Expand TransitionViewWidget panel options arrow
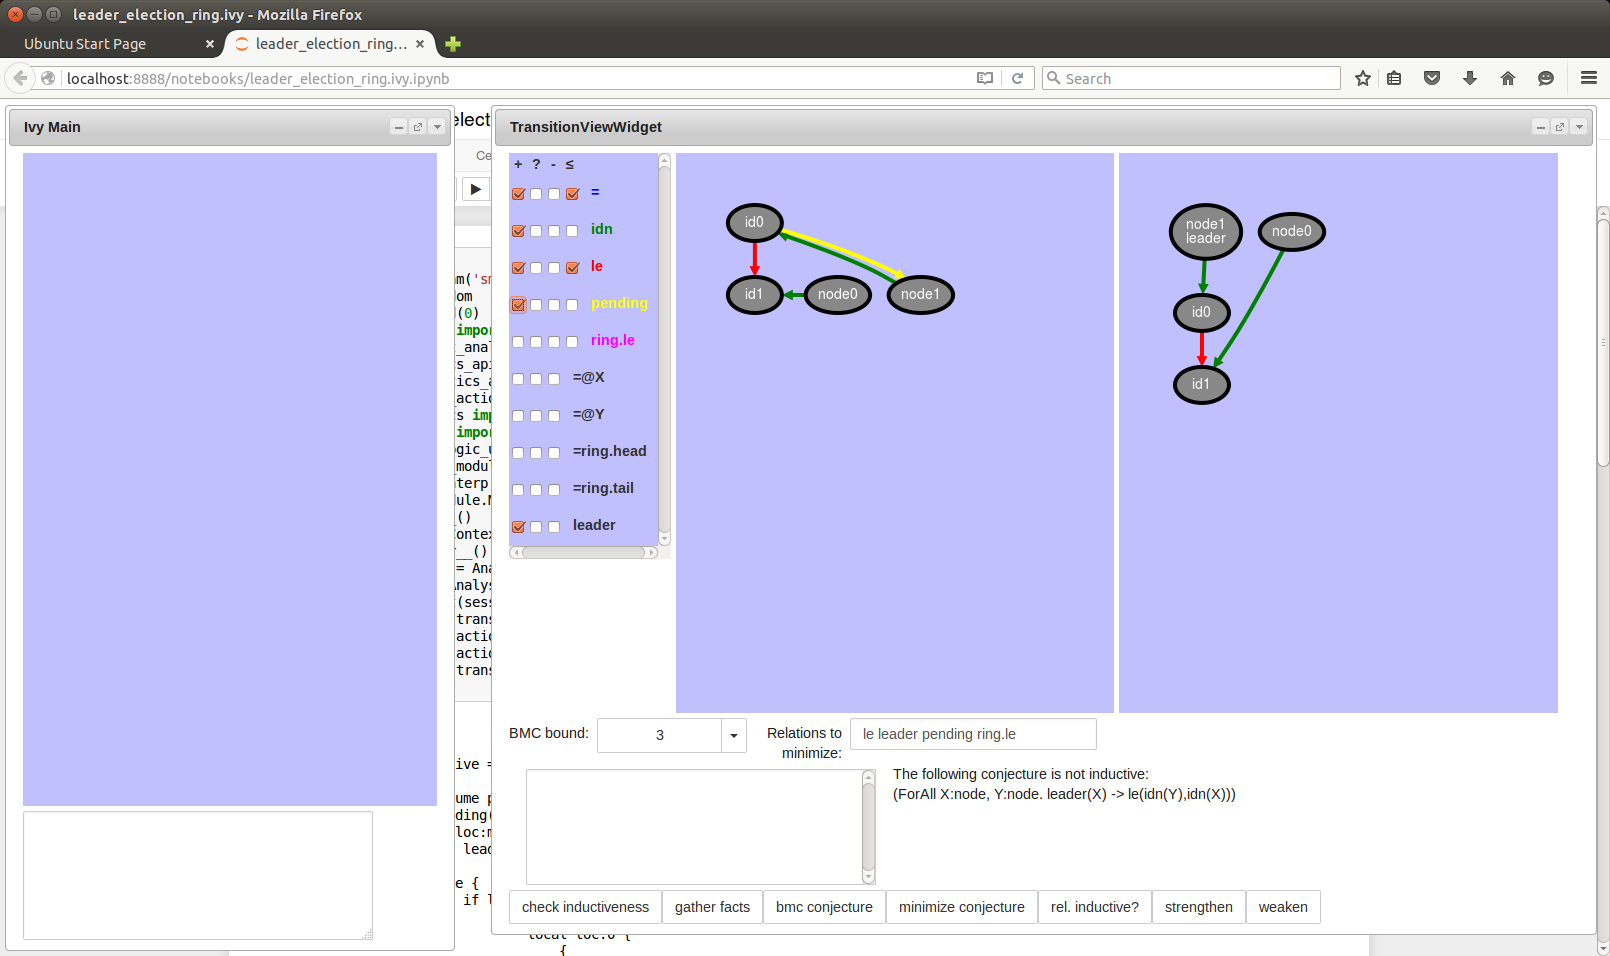This screenshot has width=1610, height=956. [x=1579, y=127]
